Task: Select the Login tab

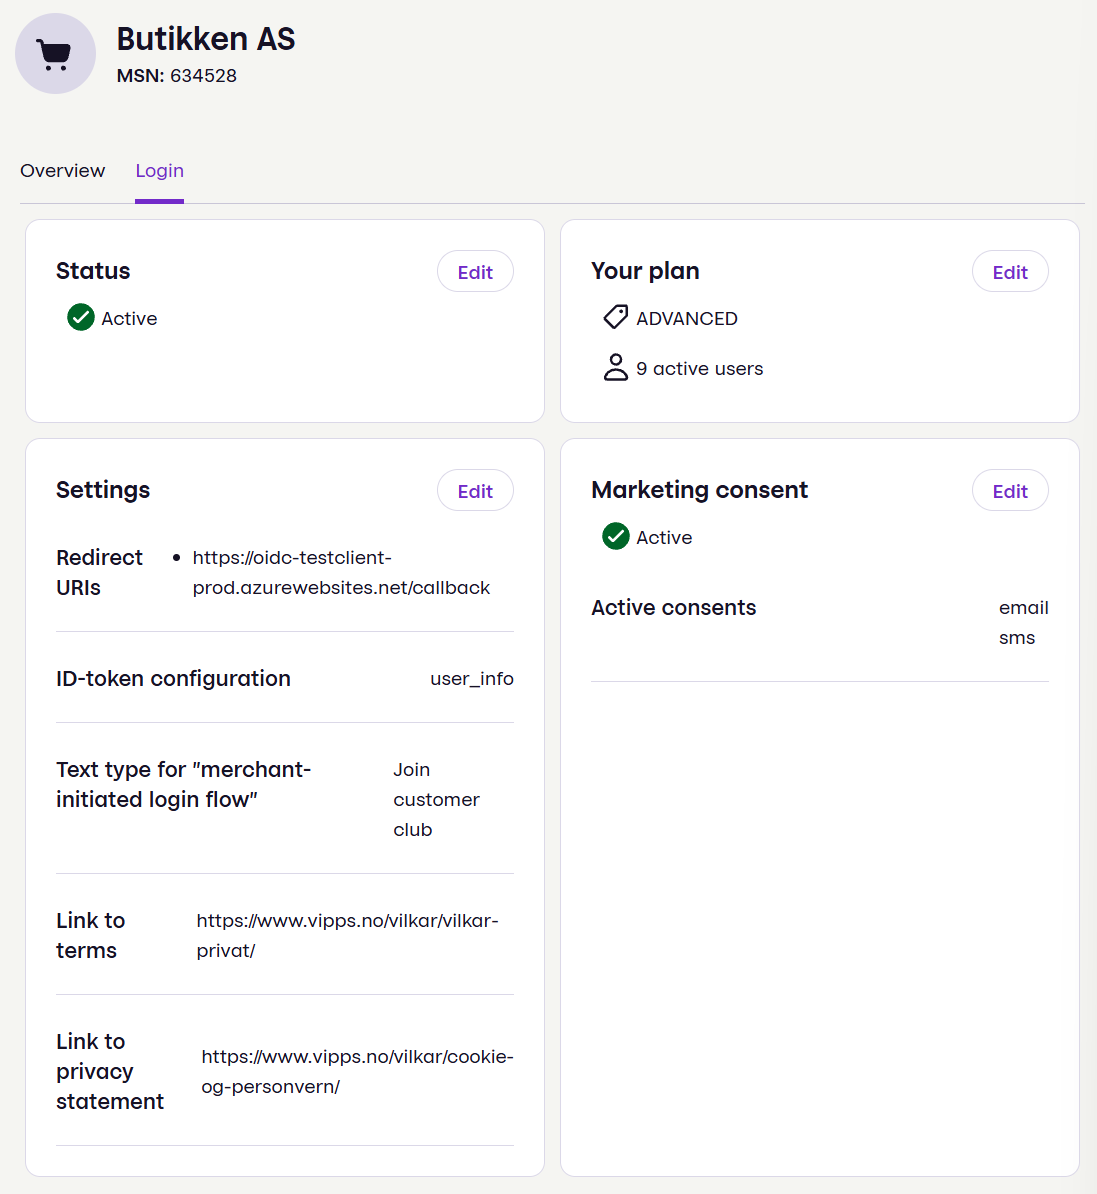Action: coord(159,171)
